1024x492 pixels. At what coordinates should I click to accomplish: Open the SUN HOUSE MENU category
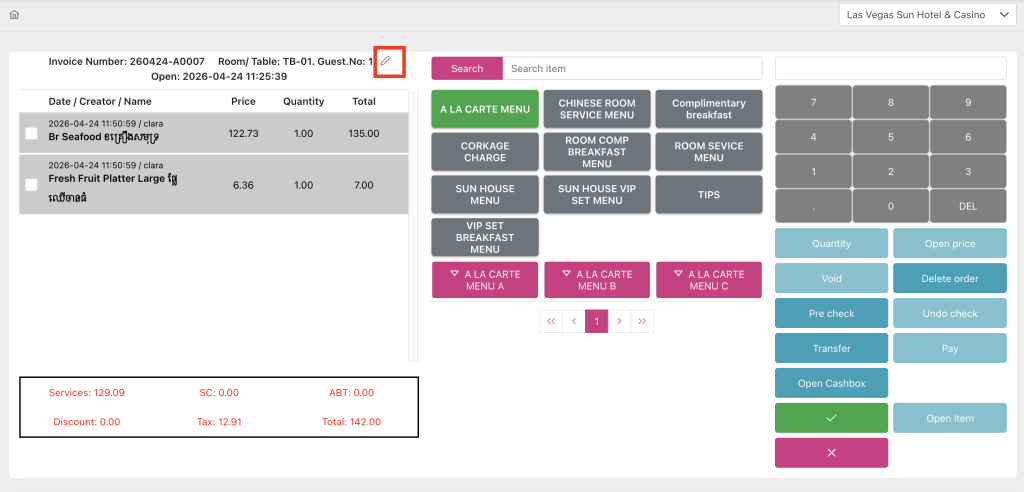485,194
